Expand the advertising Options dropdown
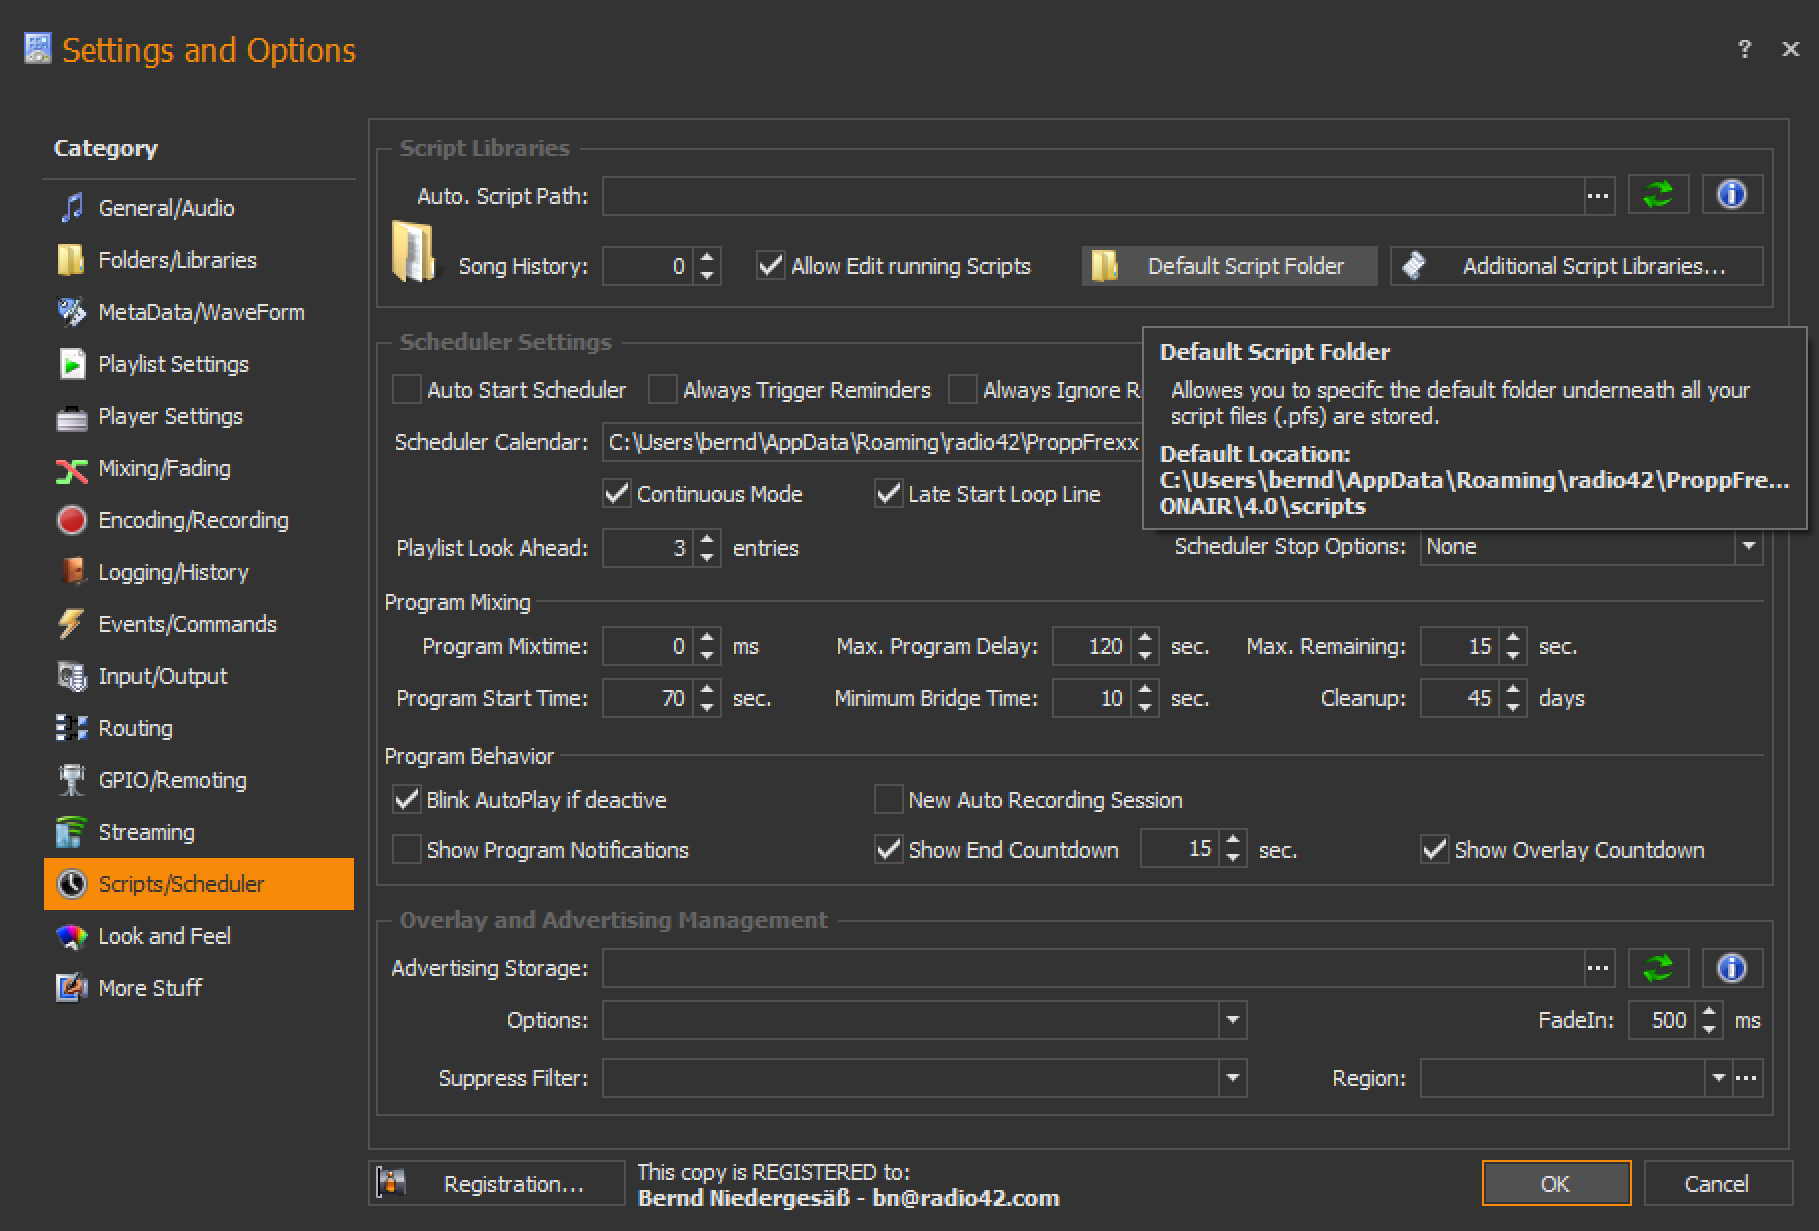This screenshot has width=1819, height=1231. pos(1232,1021)
